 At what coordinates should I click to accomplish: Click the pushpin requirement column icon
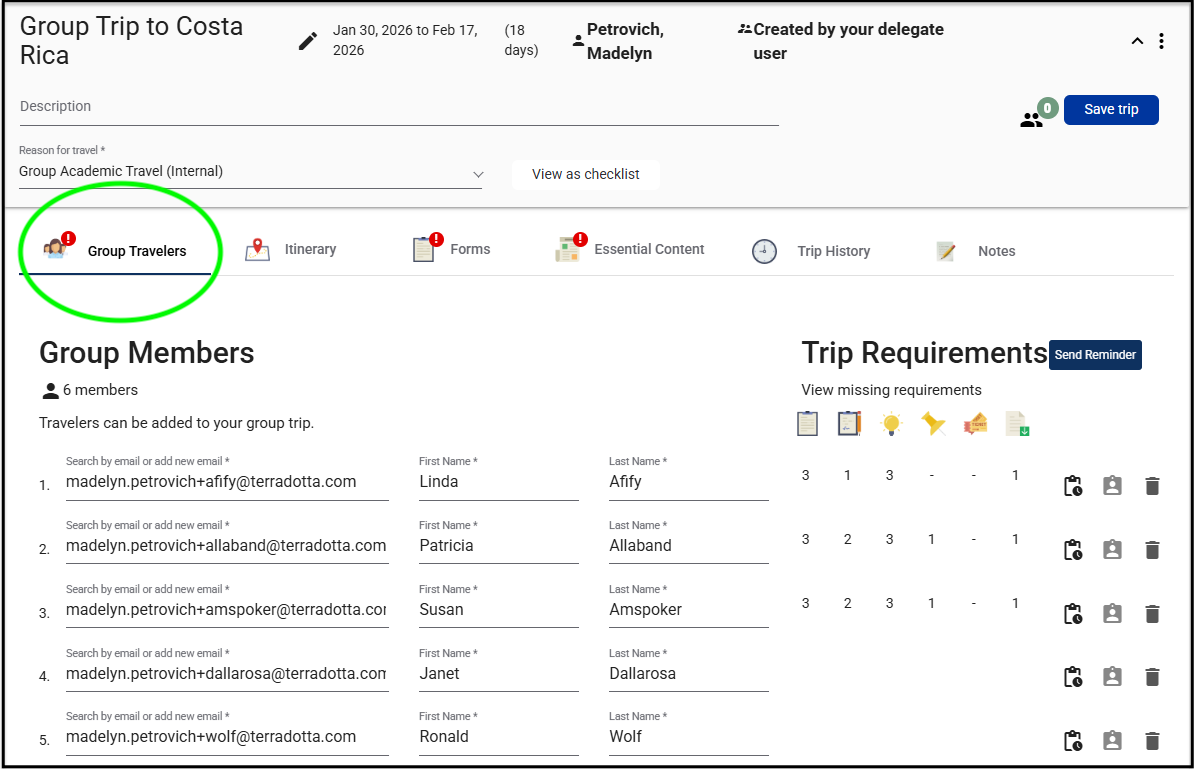[x=933, y=423]
